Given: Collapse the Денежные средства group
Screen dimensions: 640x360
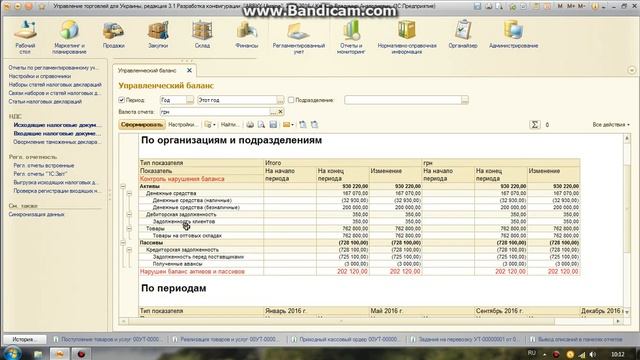Looking at the screenshot, I should coord(129,193).
